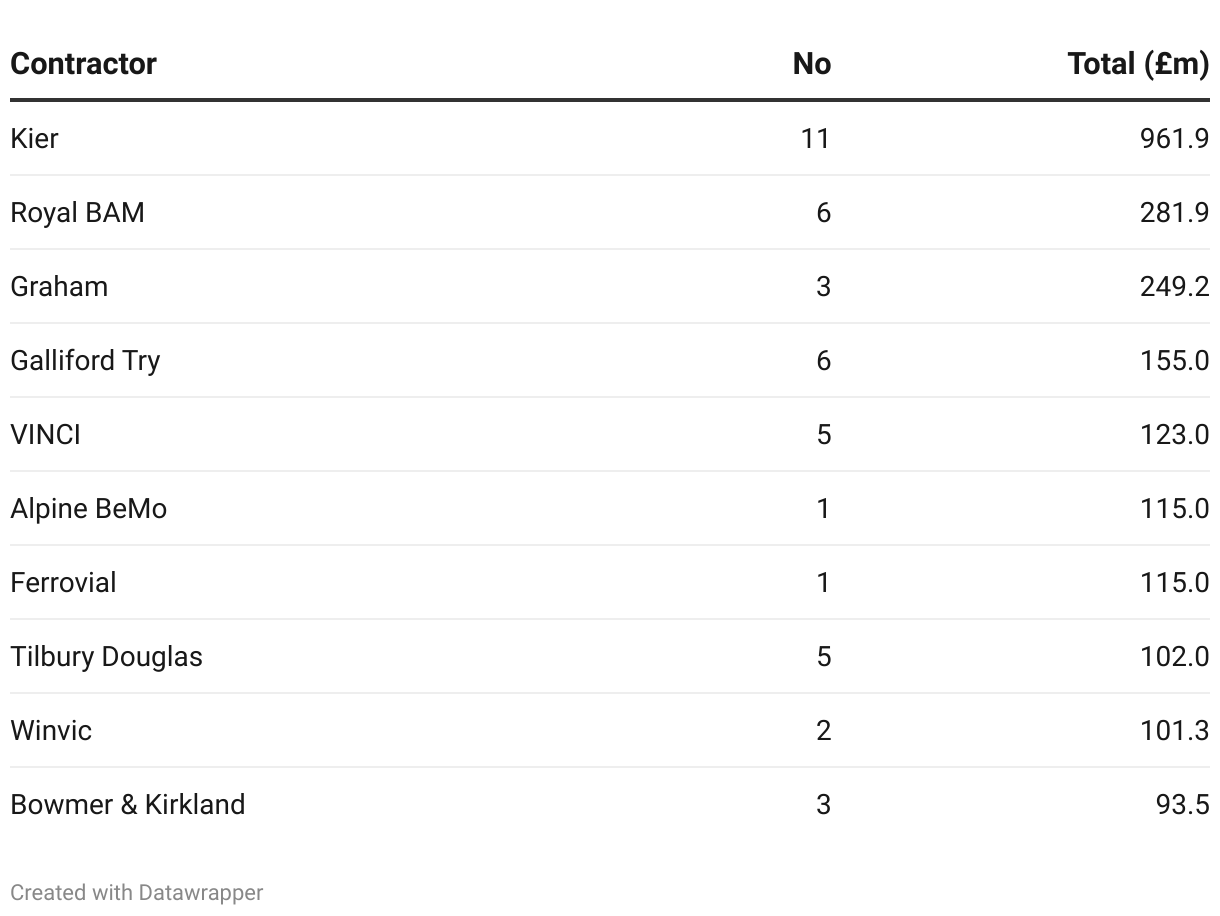The height and width of the screenshot is (916, 1220).
Task: Select the Tilbury Douglas name cell
Action: (x=107, y=657)
